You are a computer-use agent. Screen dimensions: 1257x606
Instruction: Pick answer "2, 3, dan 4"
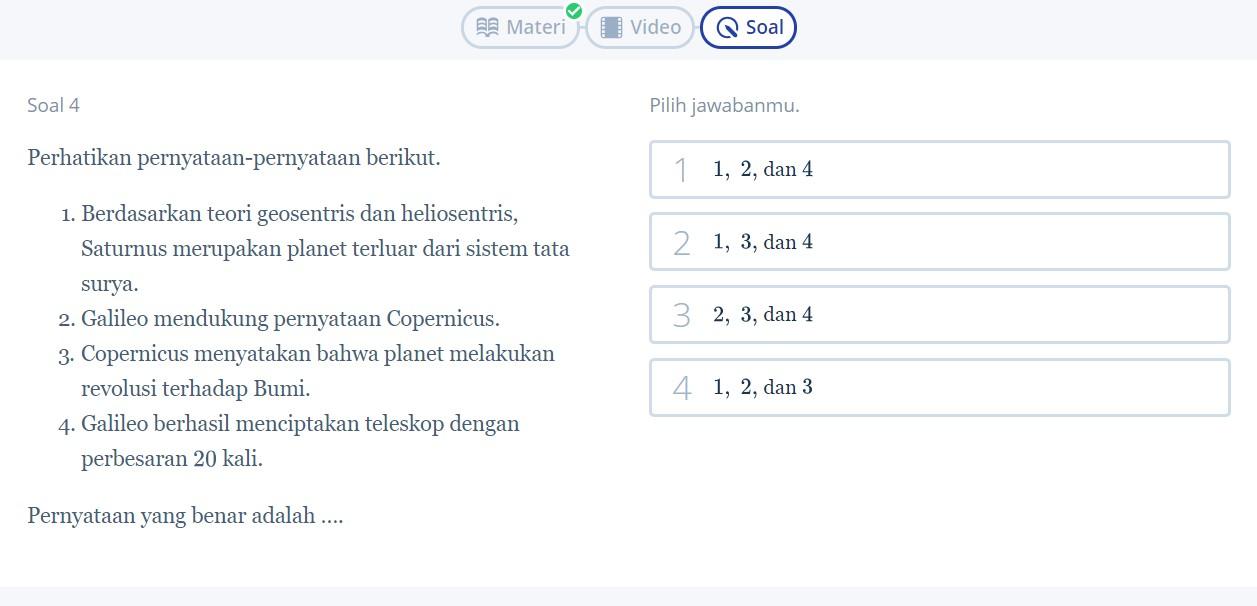(x=939, y=315)
